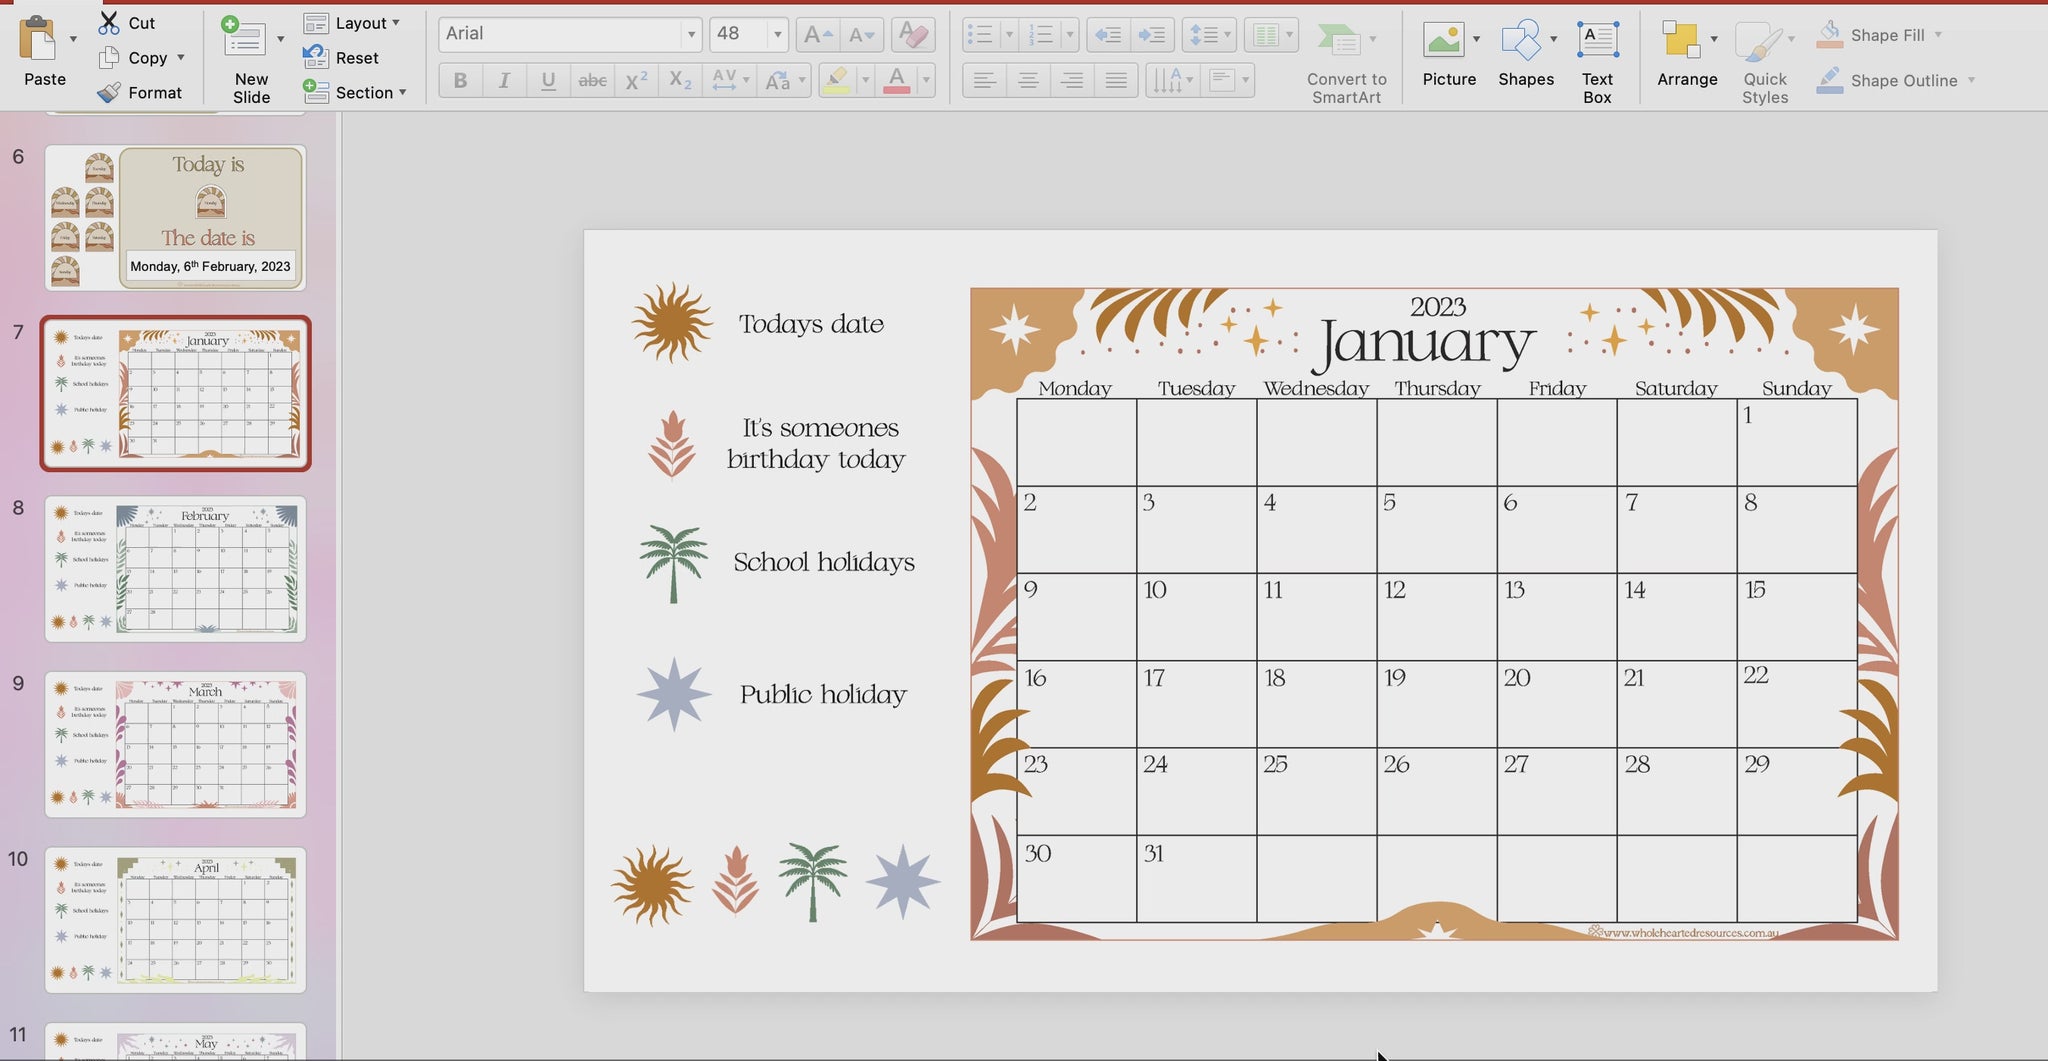Toggle numbered list

tap(1042, 35)
